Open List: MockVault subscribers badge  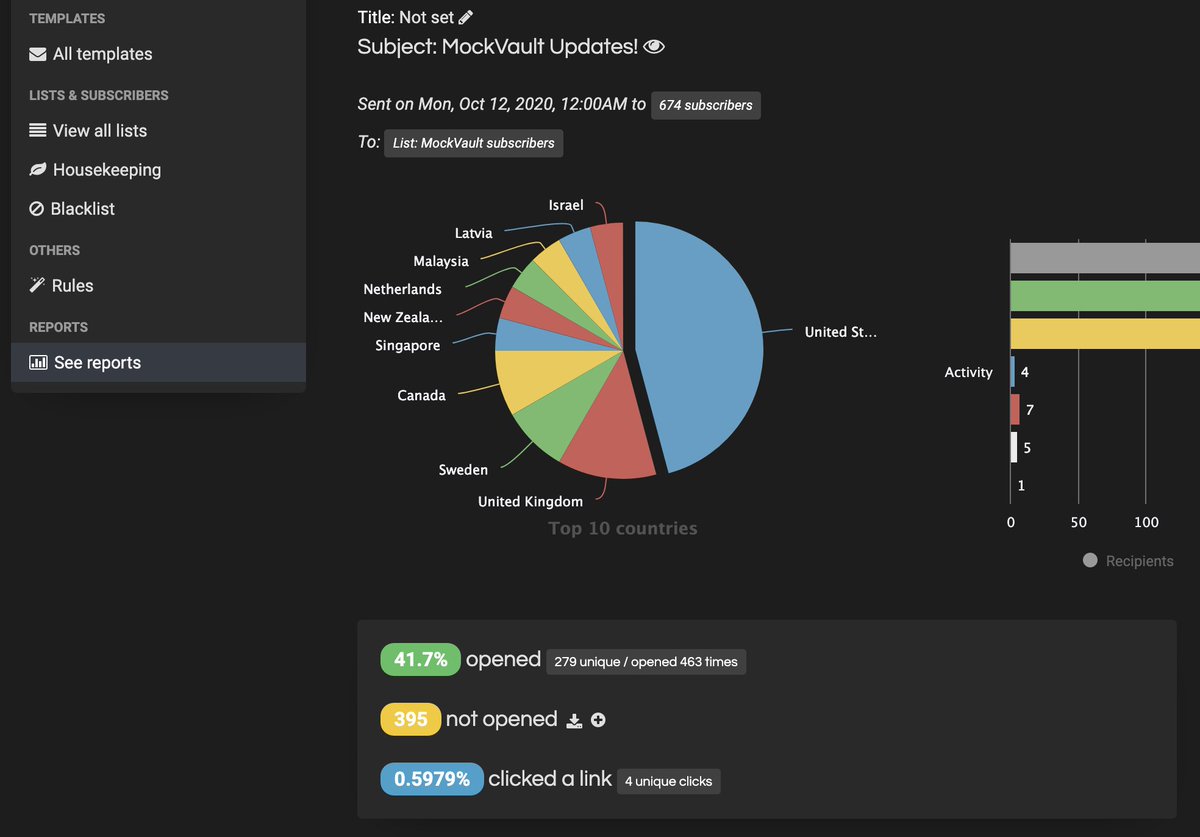coord(474,143)
